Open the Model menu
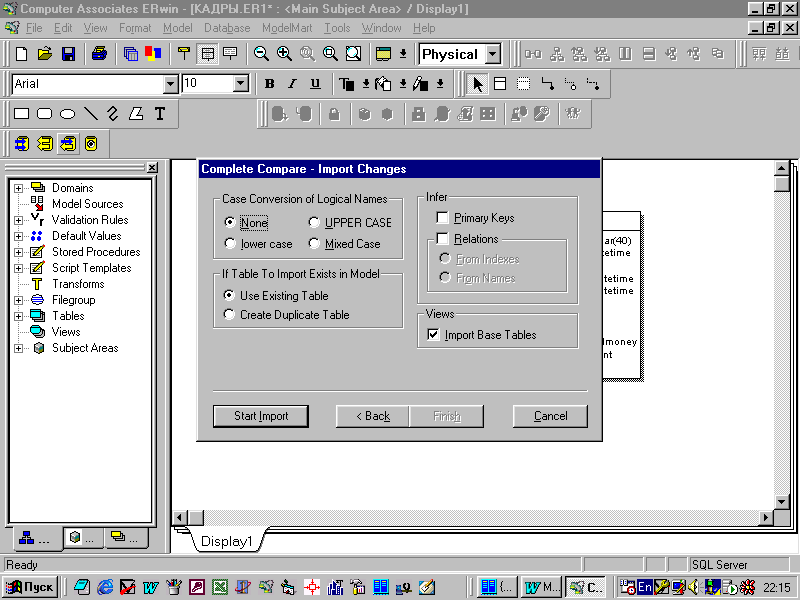 click(178, 28)
